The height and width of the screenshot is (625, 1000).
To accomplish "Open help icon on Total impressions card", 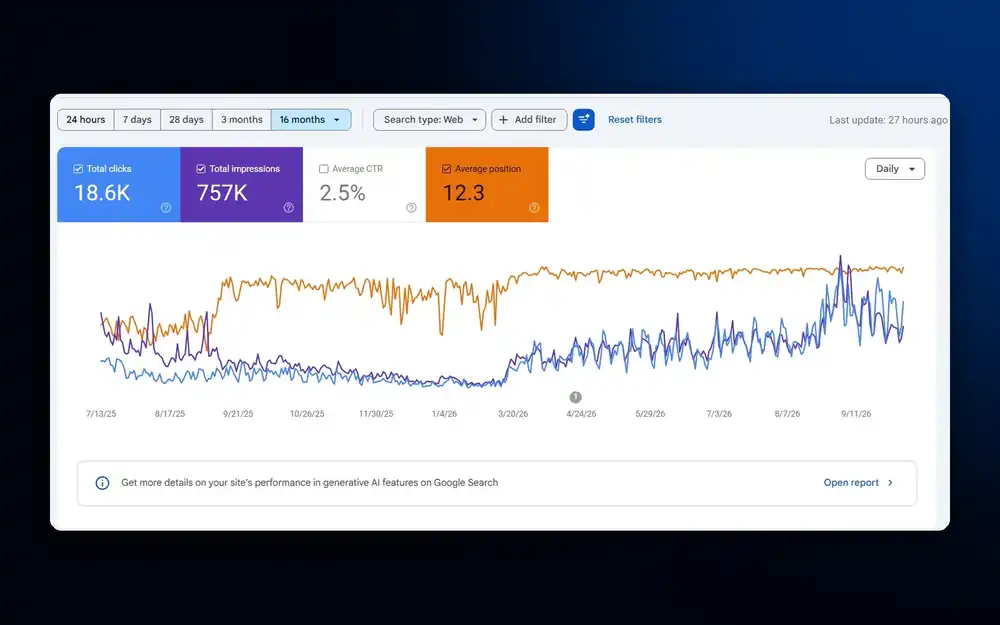I will point(288,207).
